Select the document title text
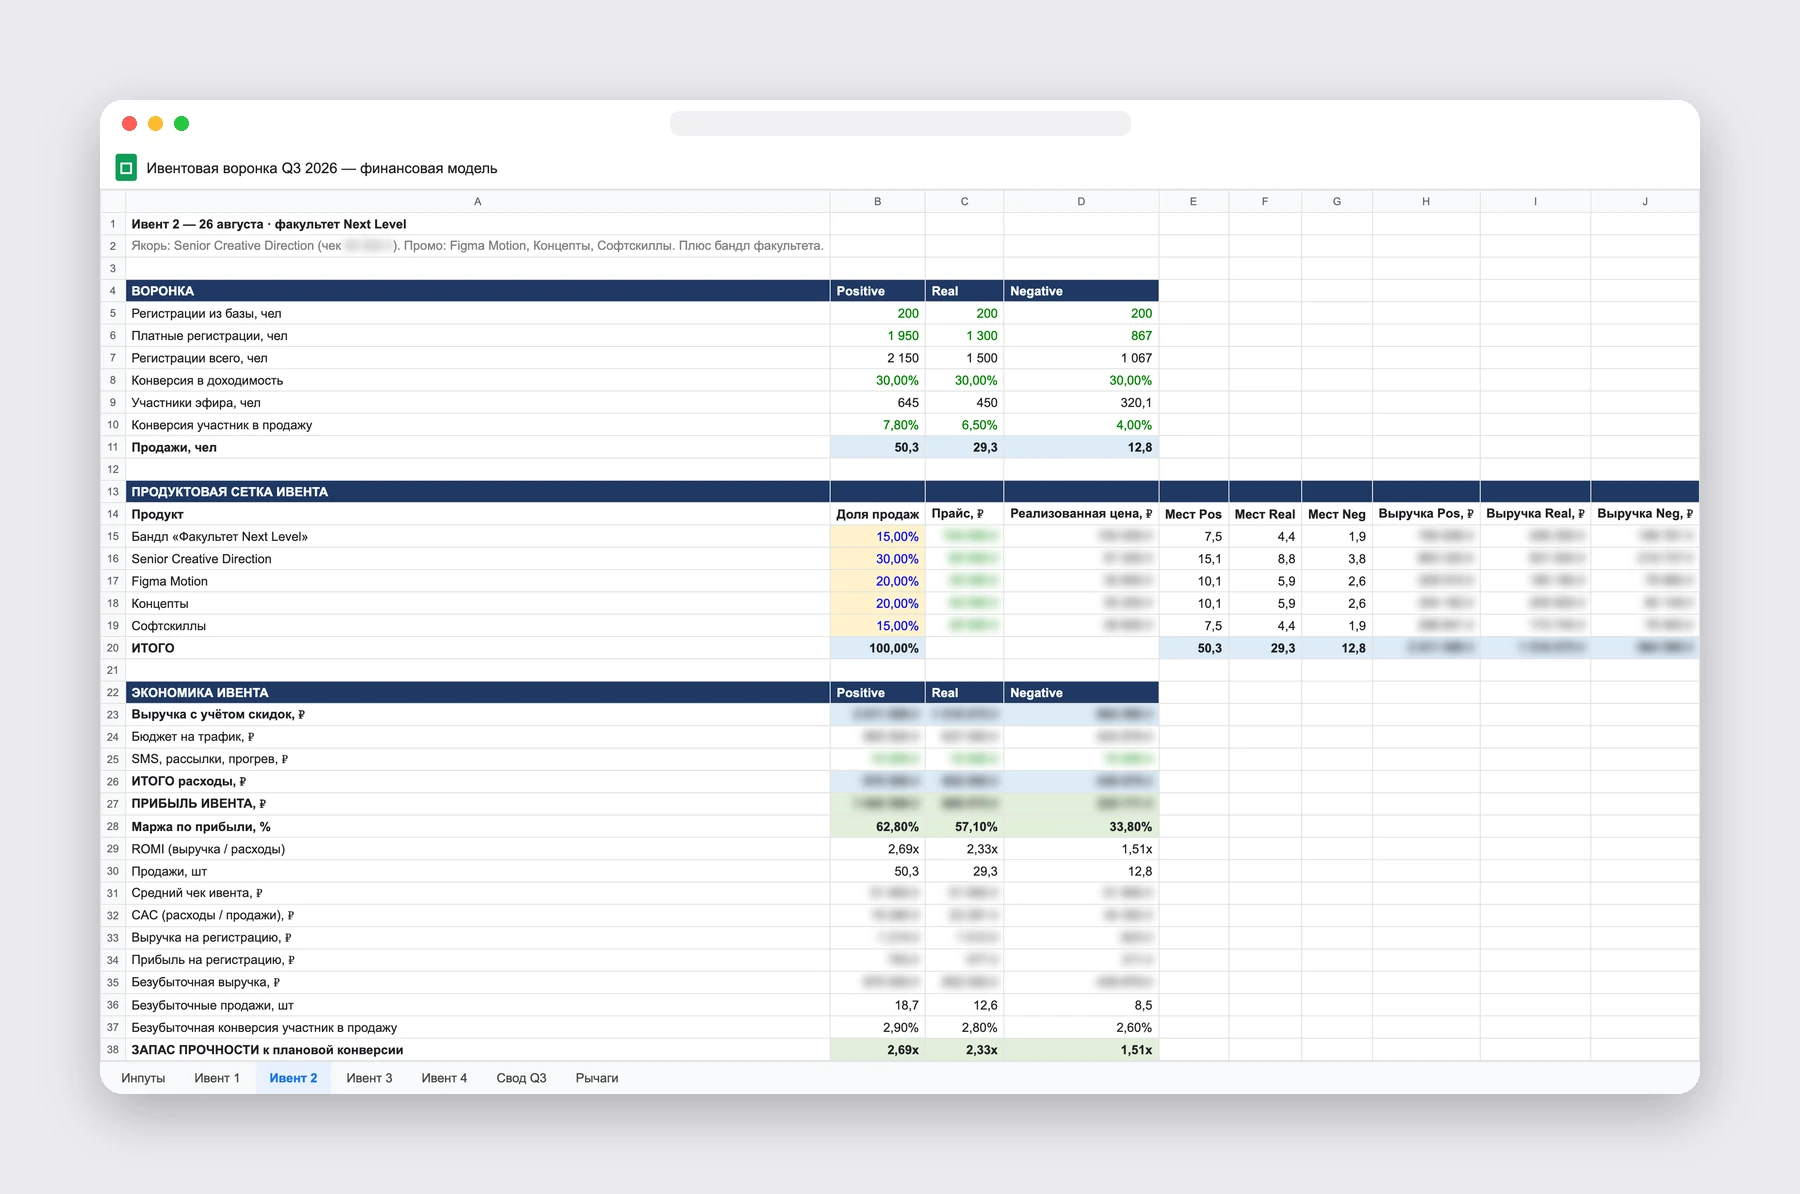1800x1194 pixels. 322,168
